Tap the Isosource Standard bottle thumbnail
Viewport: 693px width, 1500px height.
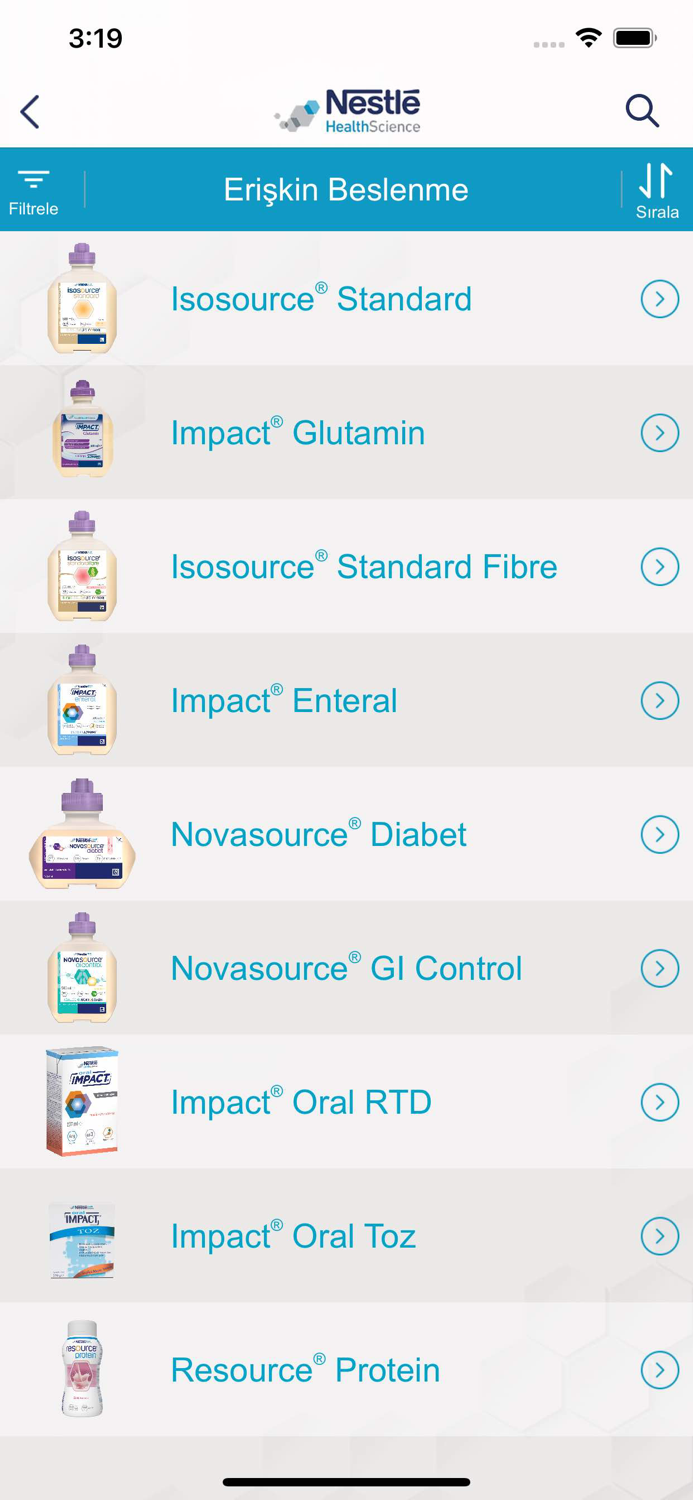coord(82,299)
